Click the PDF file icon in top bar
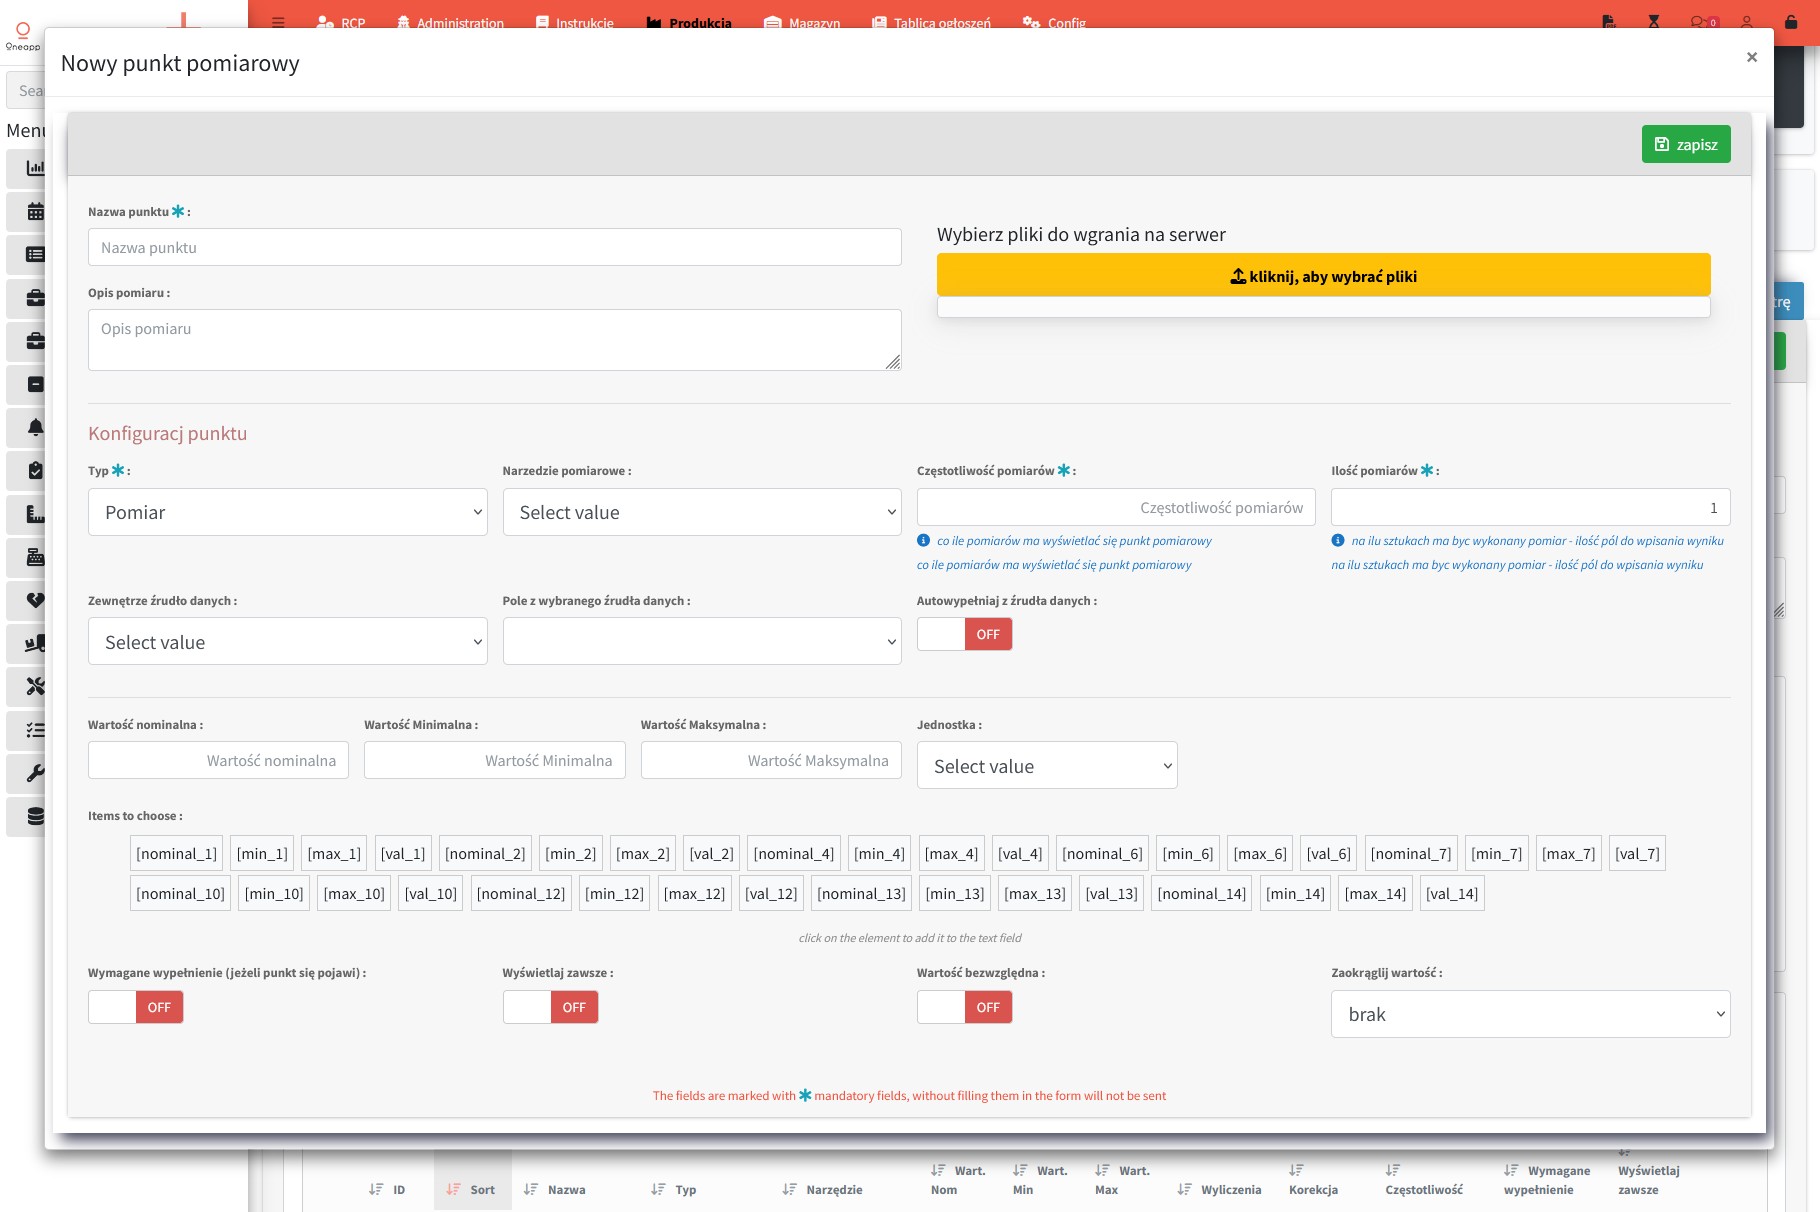Viewport: 1820px width, 1212px height. [x=1609, y=22]
